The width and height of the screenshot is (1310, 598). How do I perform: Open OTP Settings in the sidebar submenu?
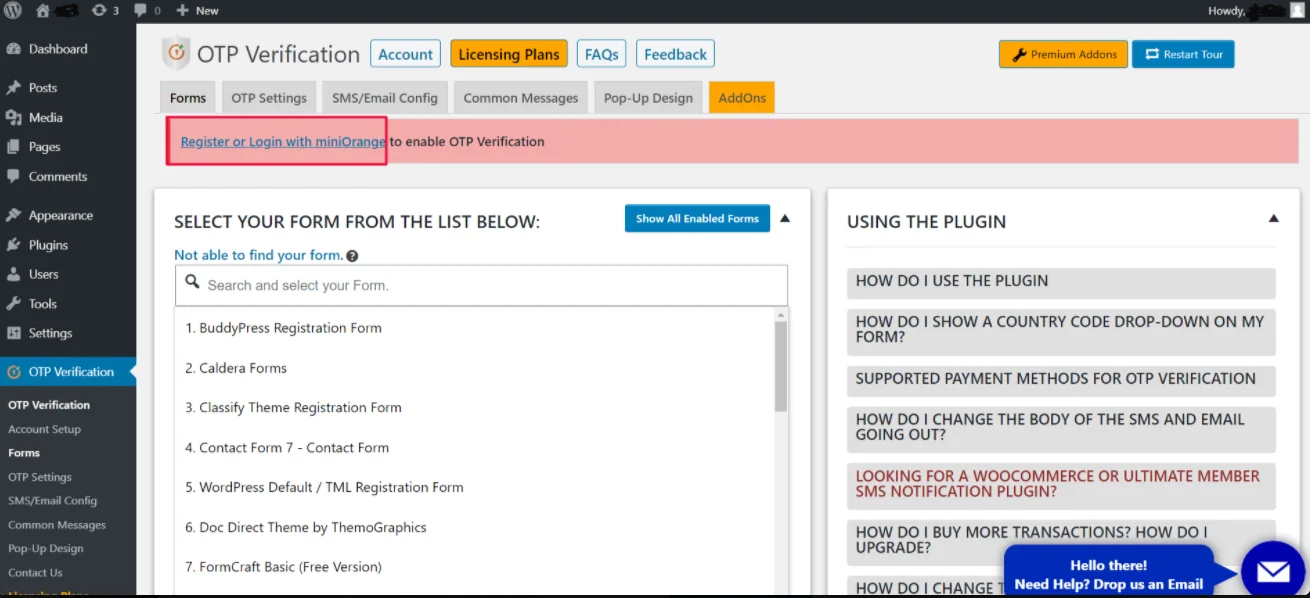pyautogui.click(x=40, y=477)
